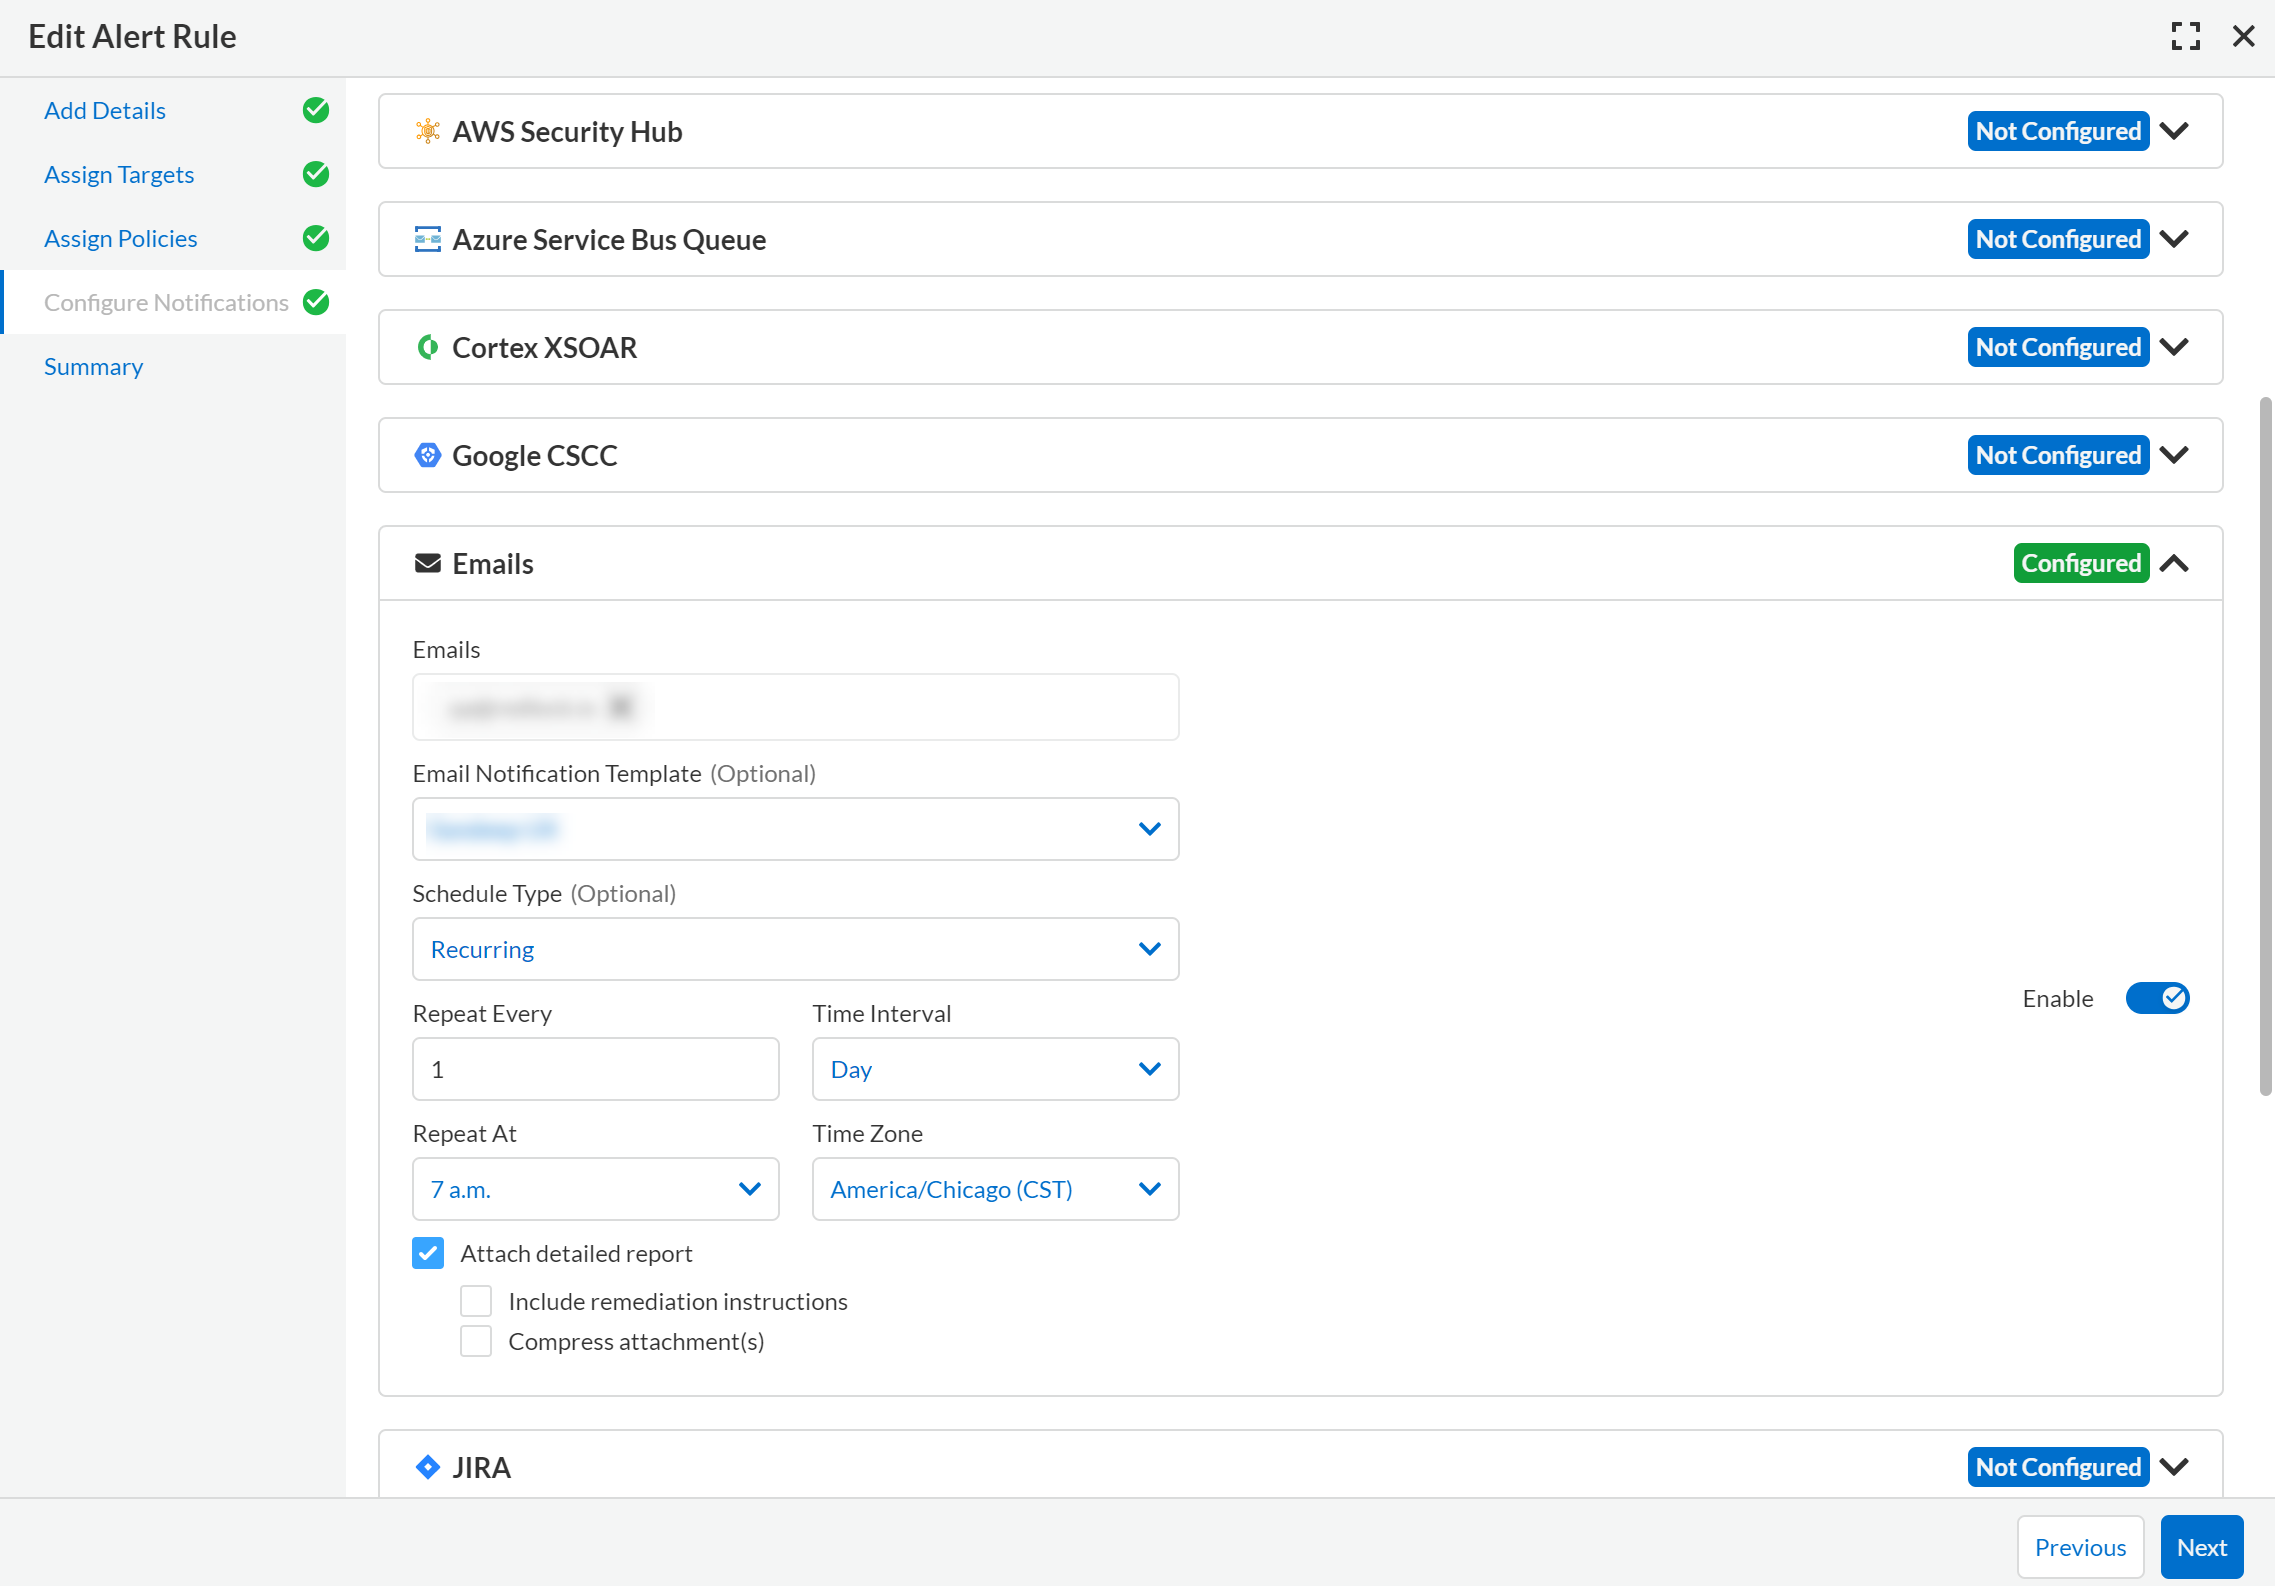Image resolution: width=2275 pixels, height=1586 pixels.
Task: Click the Repeat Every input field
Action: [x=596, y=1069]
